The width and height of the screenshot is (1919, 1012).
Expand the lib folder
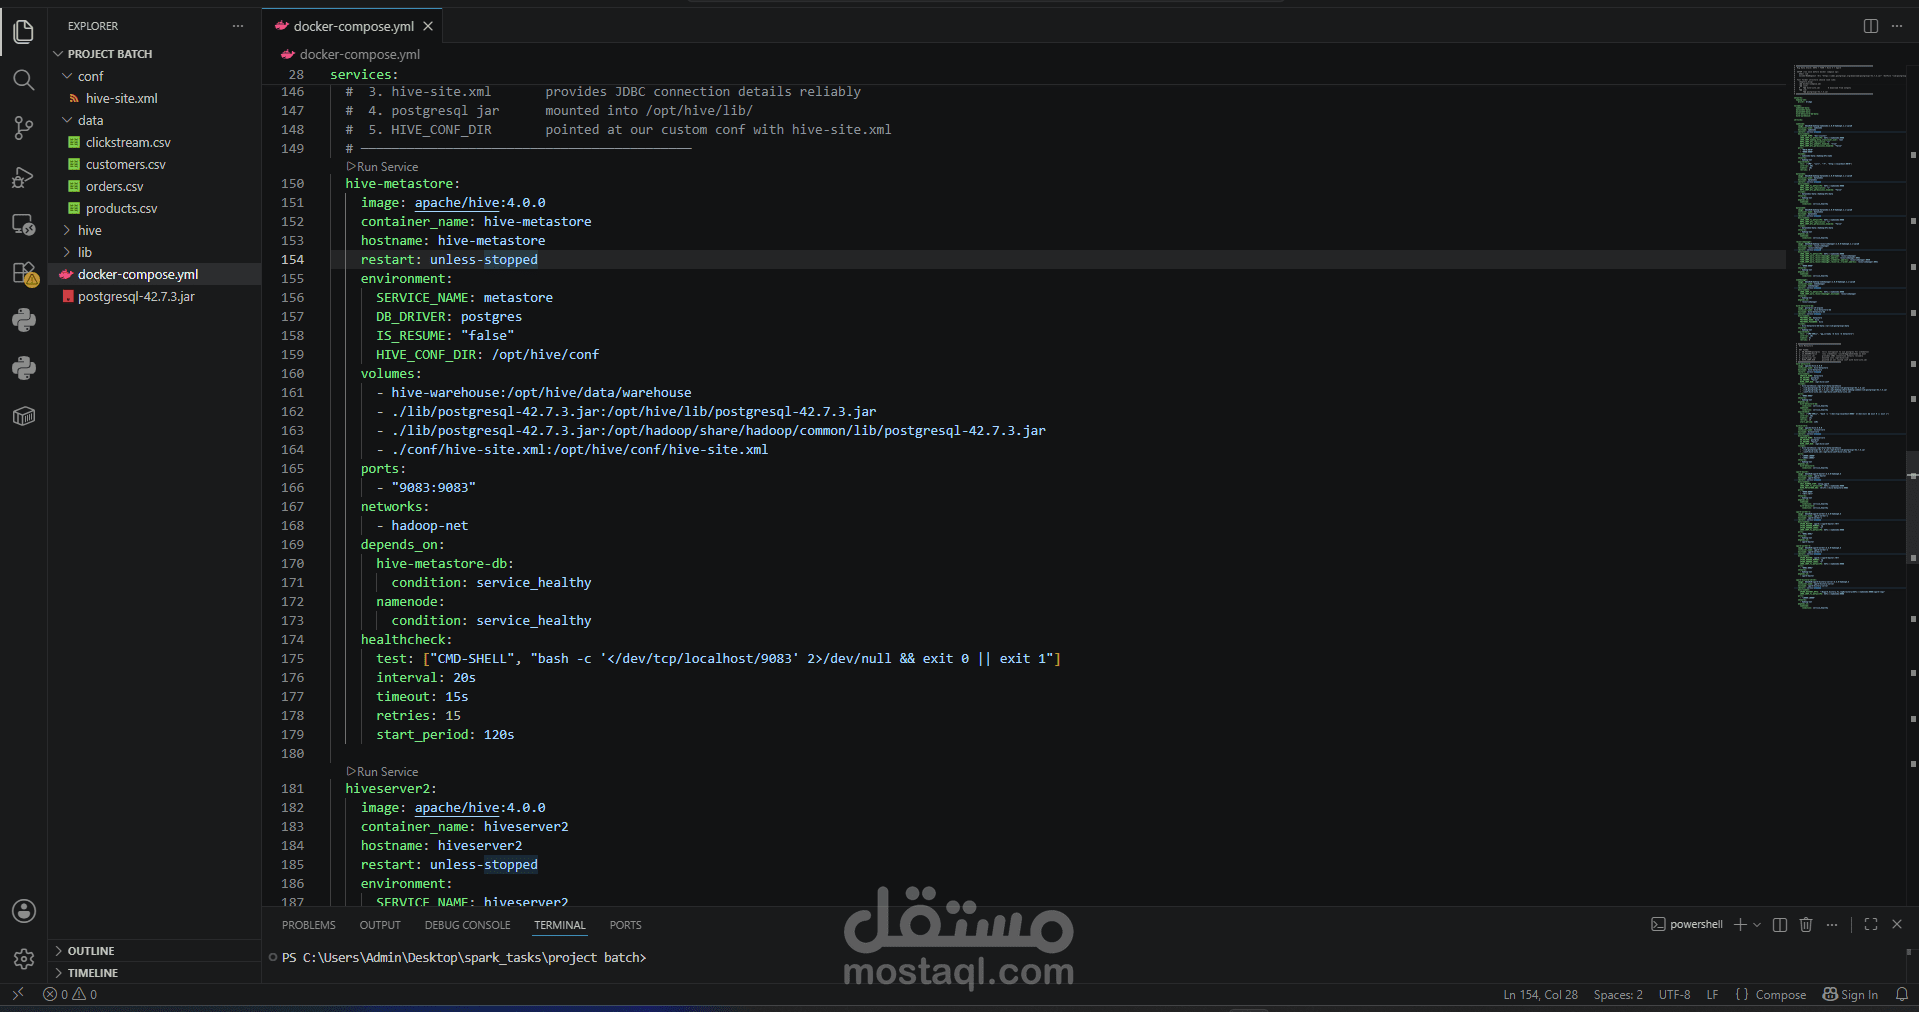click(154, 252)
